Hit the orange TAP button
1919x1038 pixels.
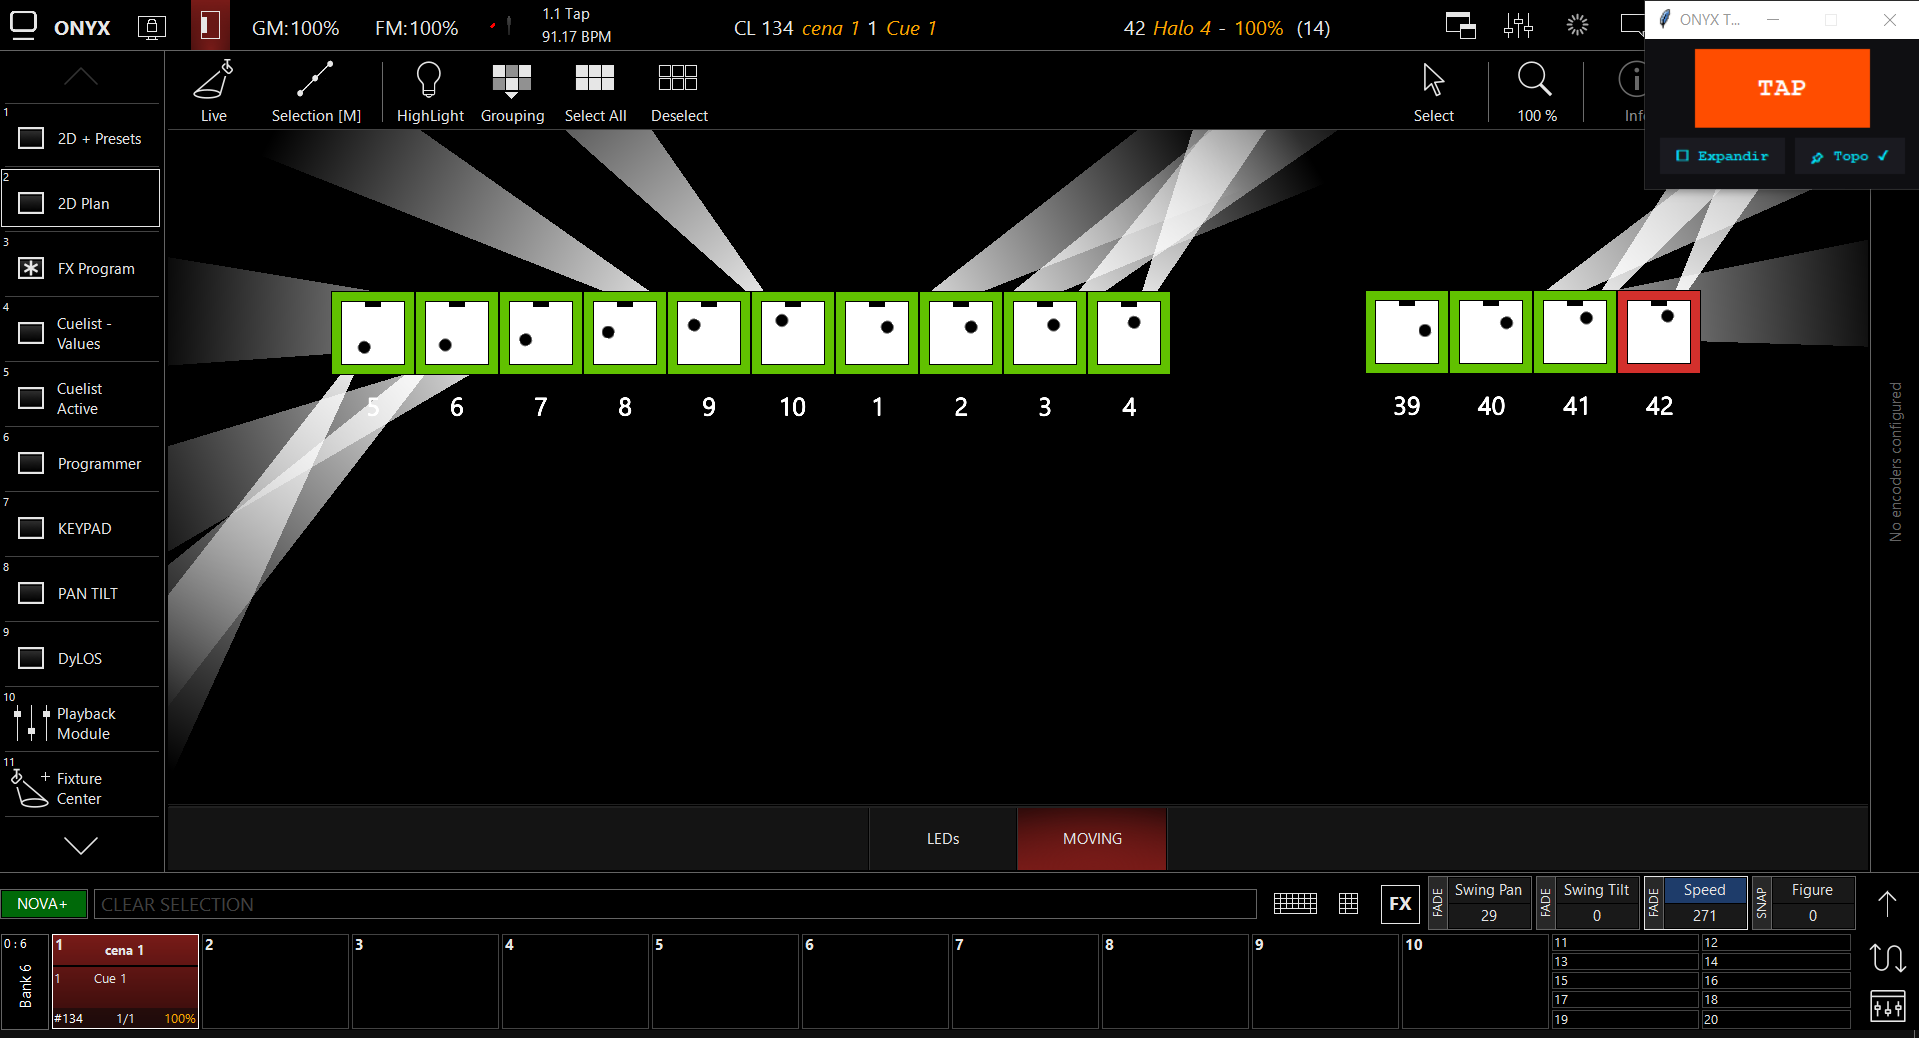point(1782,88)
